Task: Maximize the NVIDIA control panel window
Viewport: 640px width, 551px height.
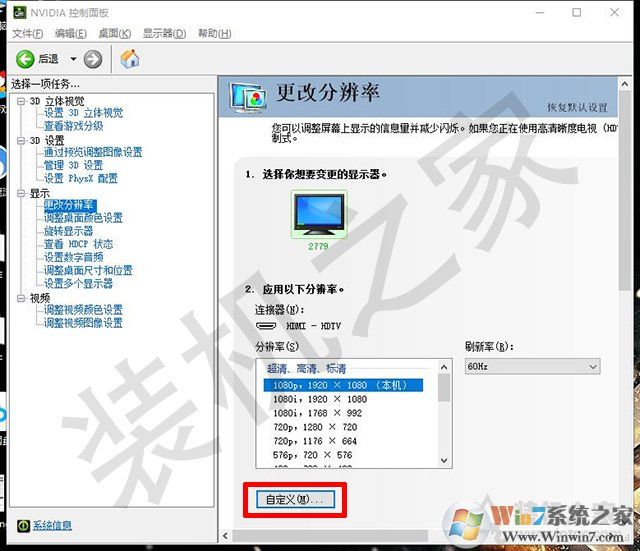Action: click(577, 13)
